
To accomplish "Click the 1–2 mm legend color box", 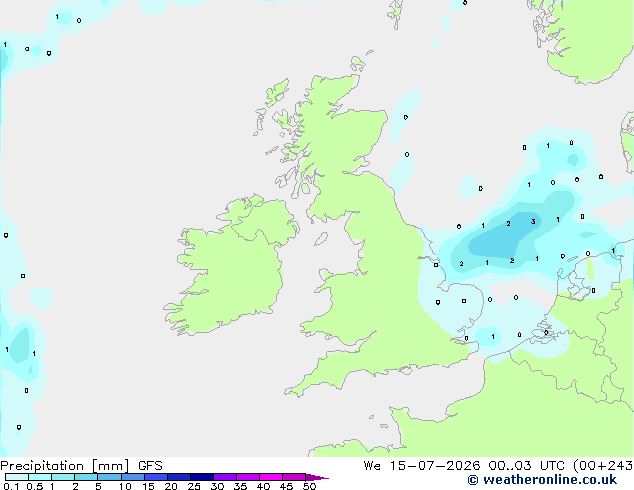I will point(63,477).
